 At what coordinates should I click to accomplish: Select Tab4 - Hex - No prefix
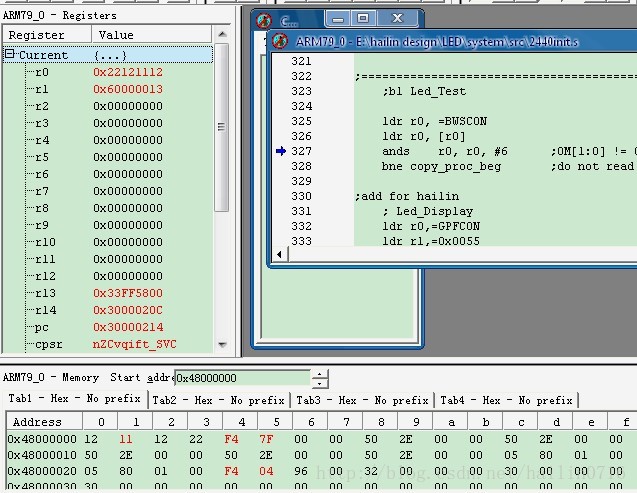point(506,400)
